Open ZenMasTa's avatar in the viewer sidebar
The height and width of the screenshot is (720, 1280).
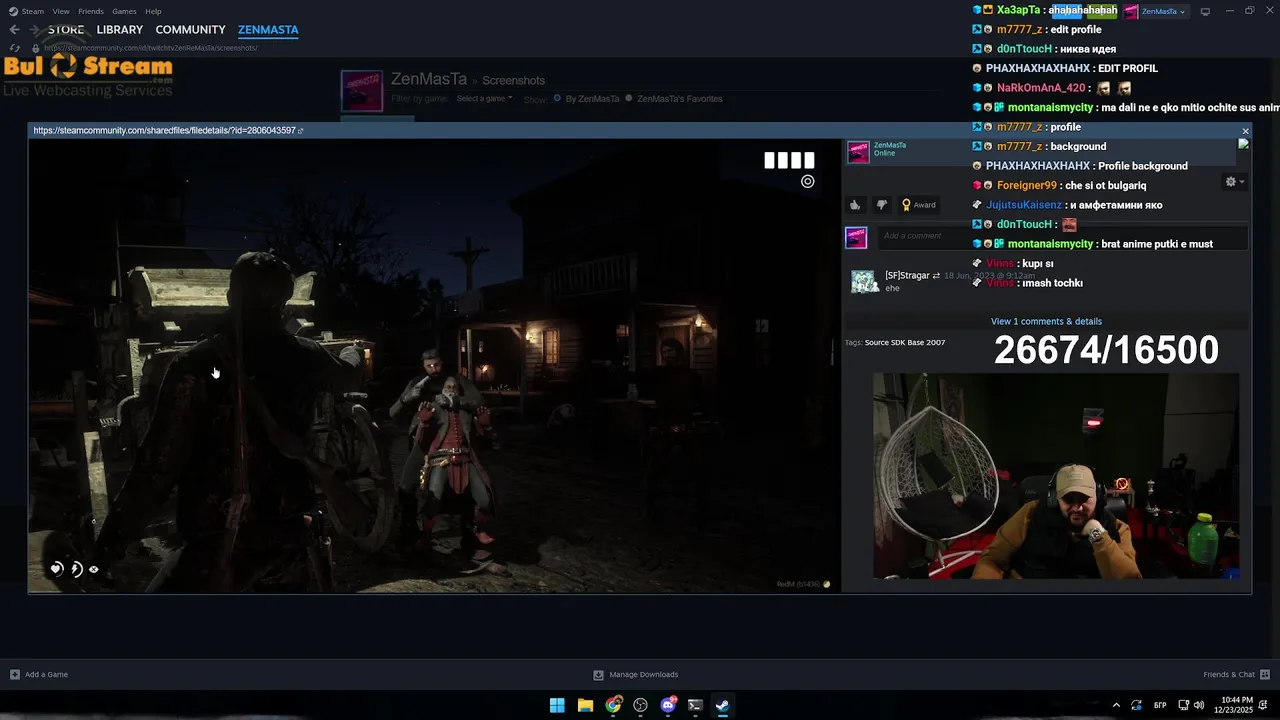click(x=858, y=151)
